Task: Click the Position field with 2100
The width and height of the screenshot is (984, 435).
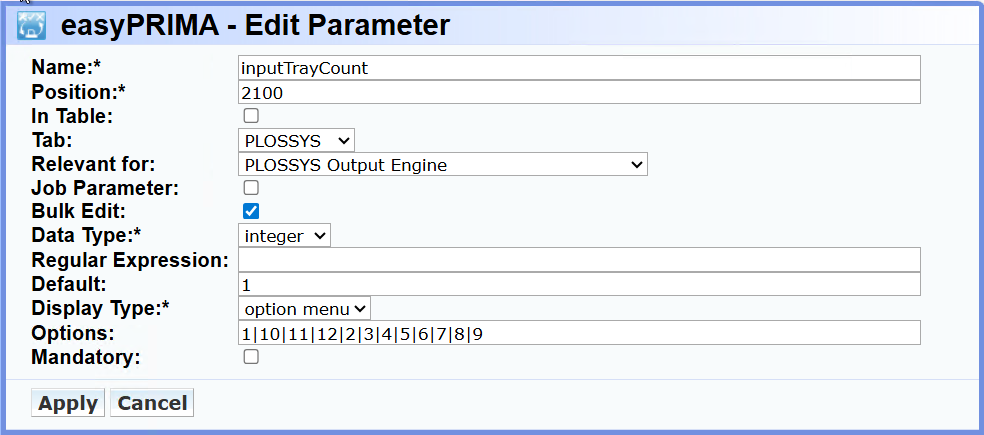Action: coord(579,92)
